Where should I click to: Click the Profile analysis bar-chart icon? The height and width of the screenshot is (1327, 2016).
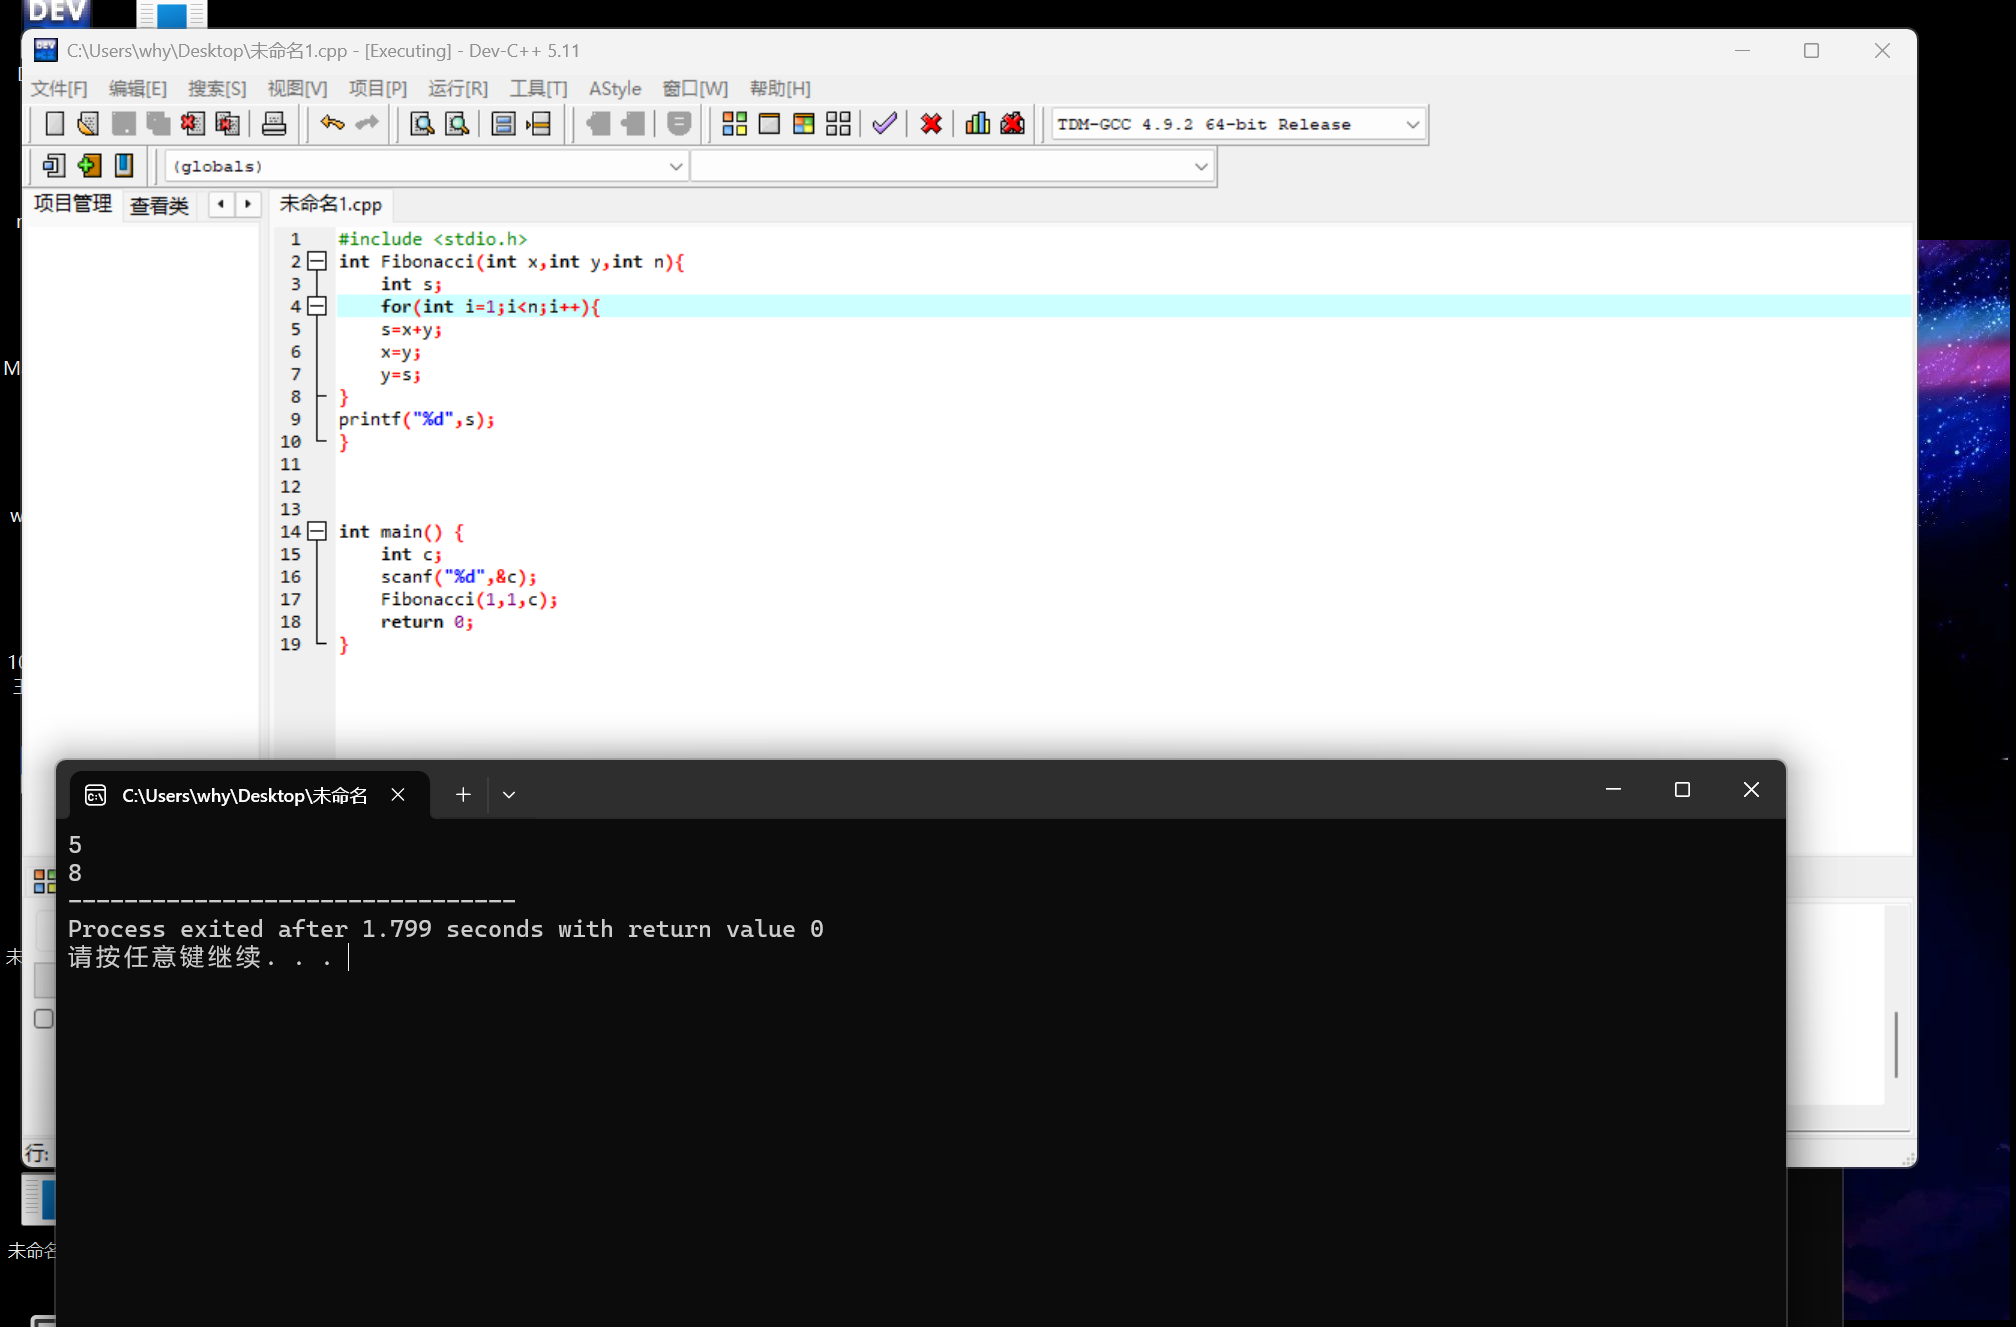[977, 124]
